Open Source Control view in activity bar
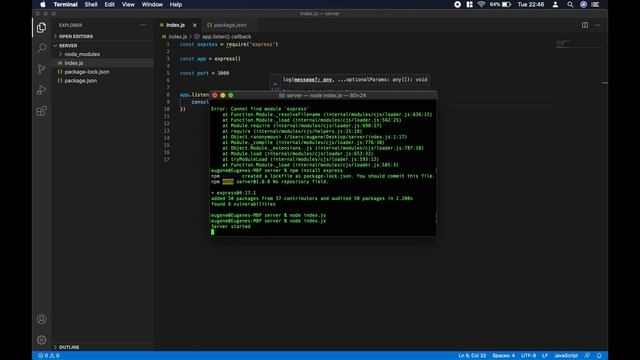The image size is (640, 360). (41, 69)
